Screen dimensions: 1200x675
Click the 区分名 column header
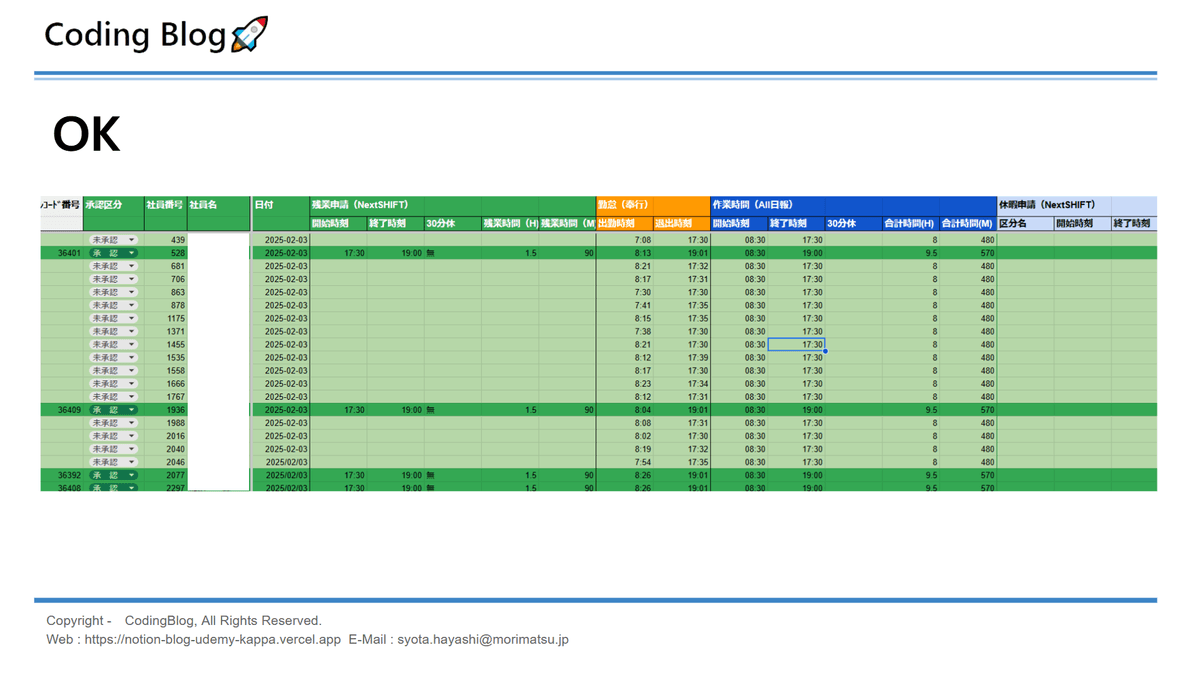[x=1013, y=224]
